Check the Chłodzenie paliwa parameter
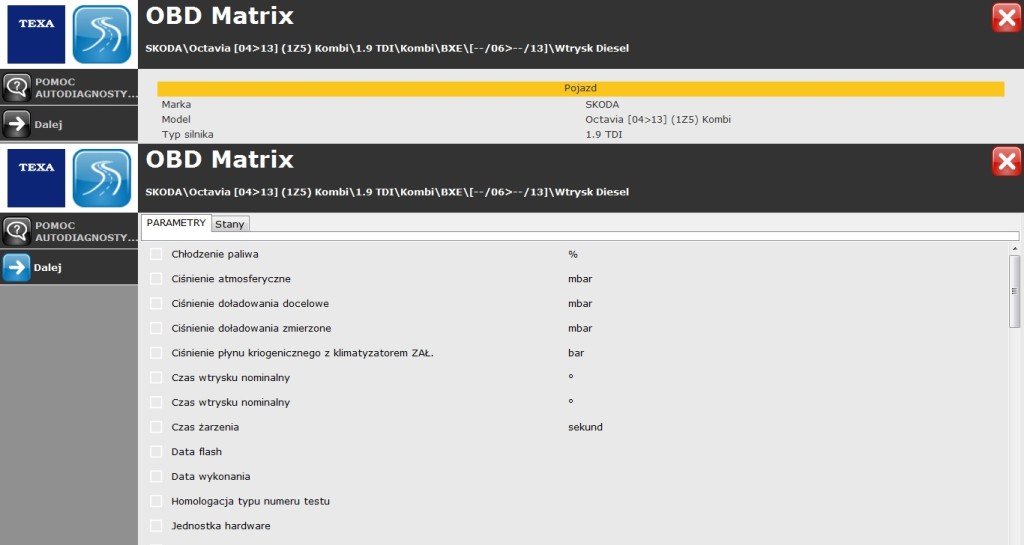1024x545 pixels. (156, 254)
